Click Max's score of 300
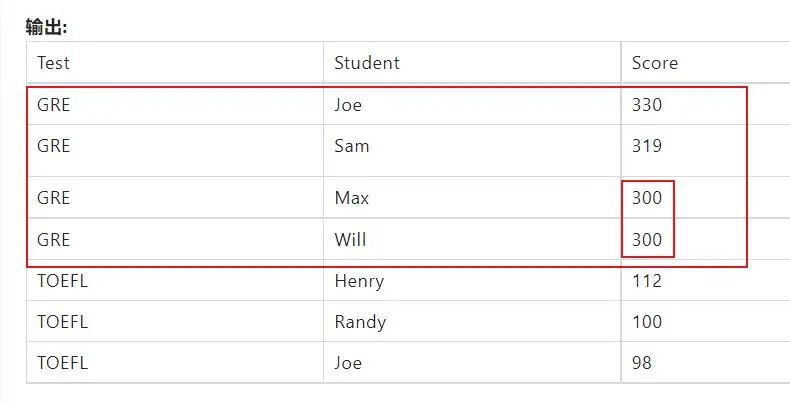This screenshot has width=790, height=403. [x=647, y=198]
